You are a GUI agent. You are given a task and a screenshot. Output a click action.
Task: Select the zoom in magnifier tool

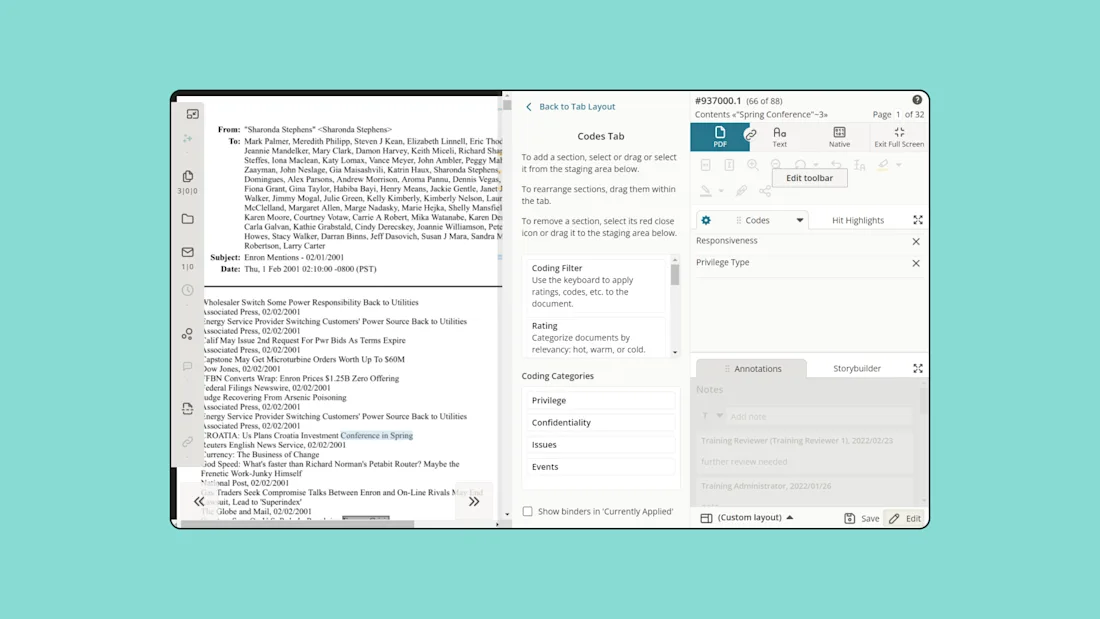pyautogui.click(x=752, y=165)
